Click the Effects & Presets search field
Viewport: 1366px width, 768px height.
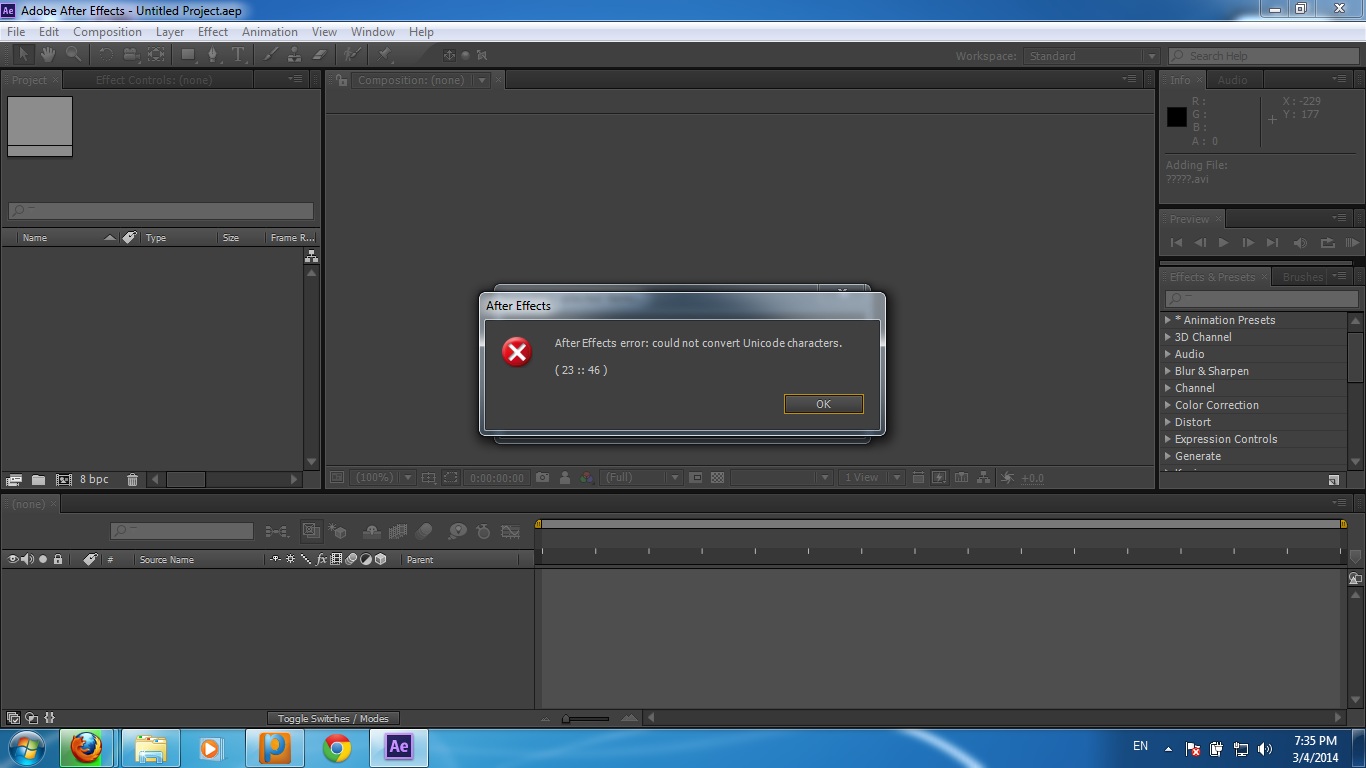pos(1262,299)
